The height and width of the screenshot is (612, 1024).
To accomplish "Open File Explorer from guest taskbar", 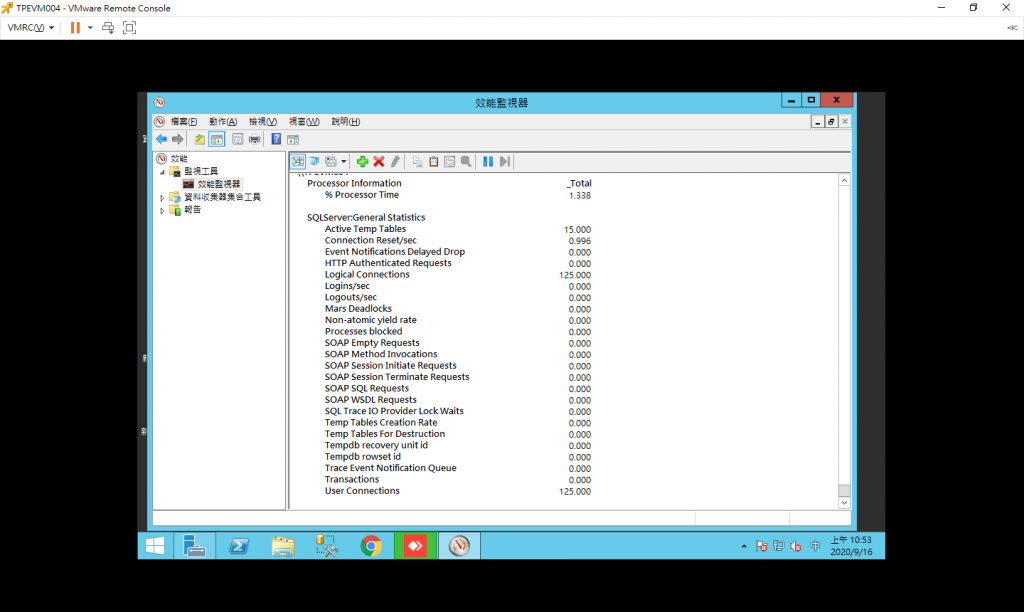I will 282,546.
